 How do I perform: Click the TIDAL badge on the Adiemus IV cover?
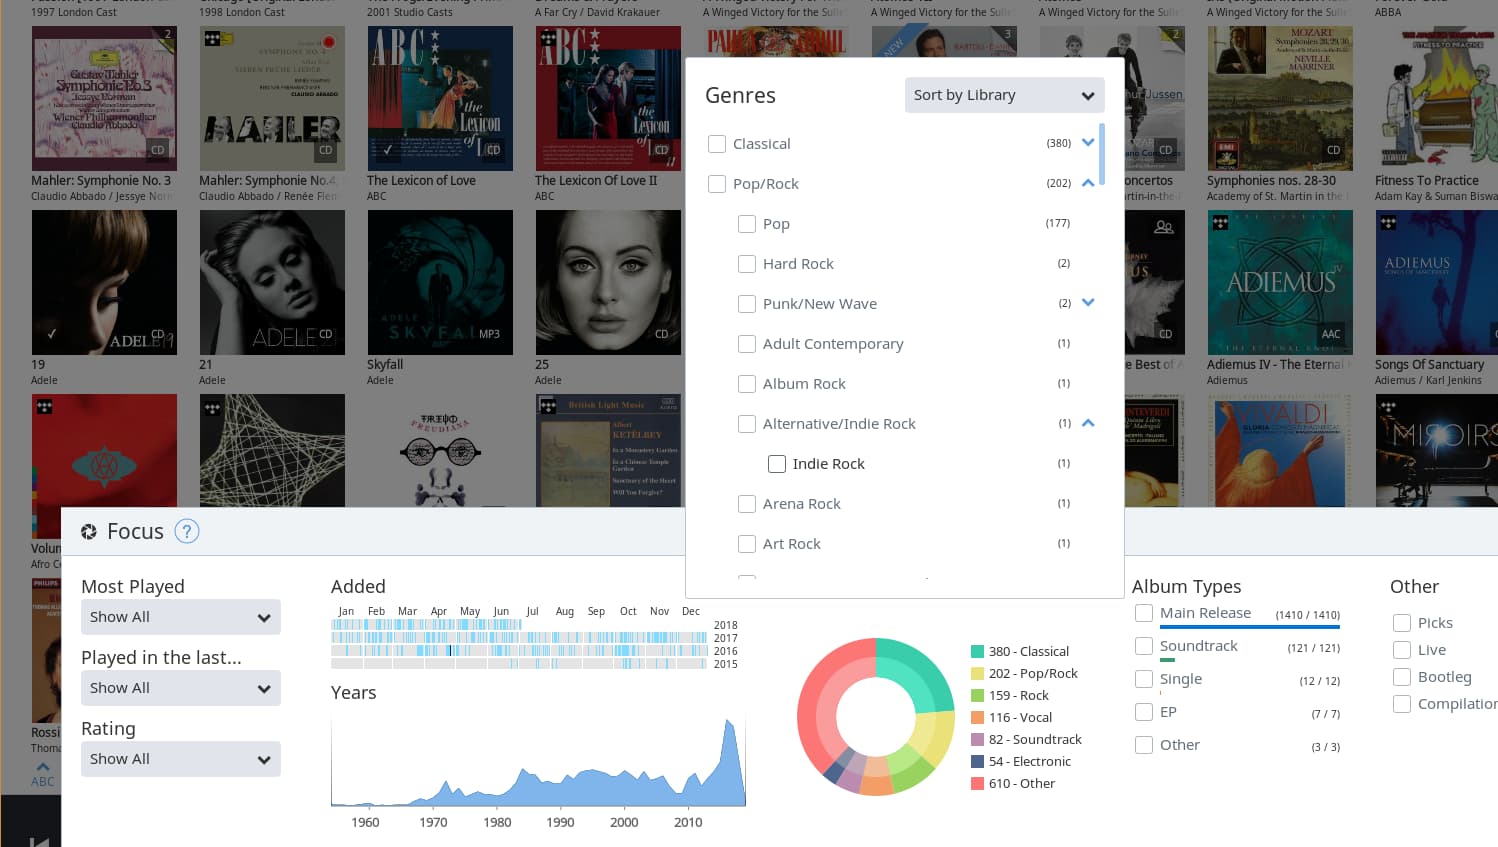pos(1220,222)
